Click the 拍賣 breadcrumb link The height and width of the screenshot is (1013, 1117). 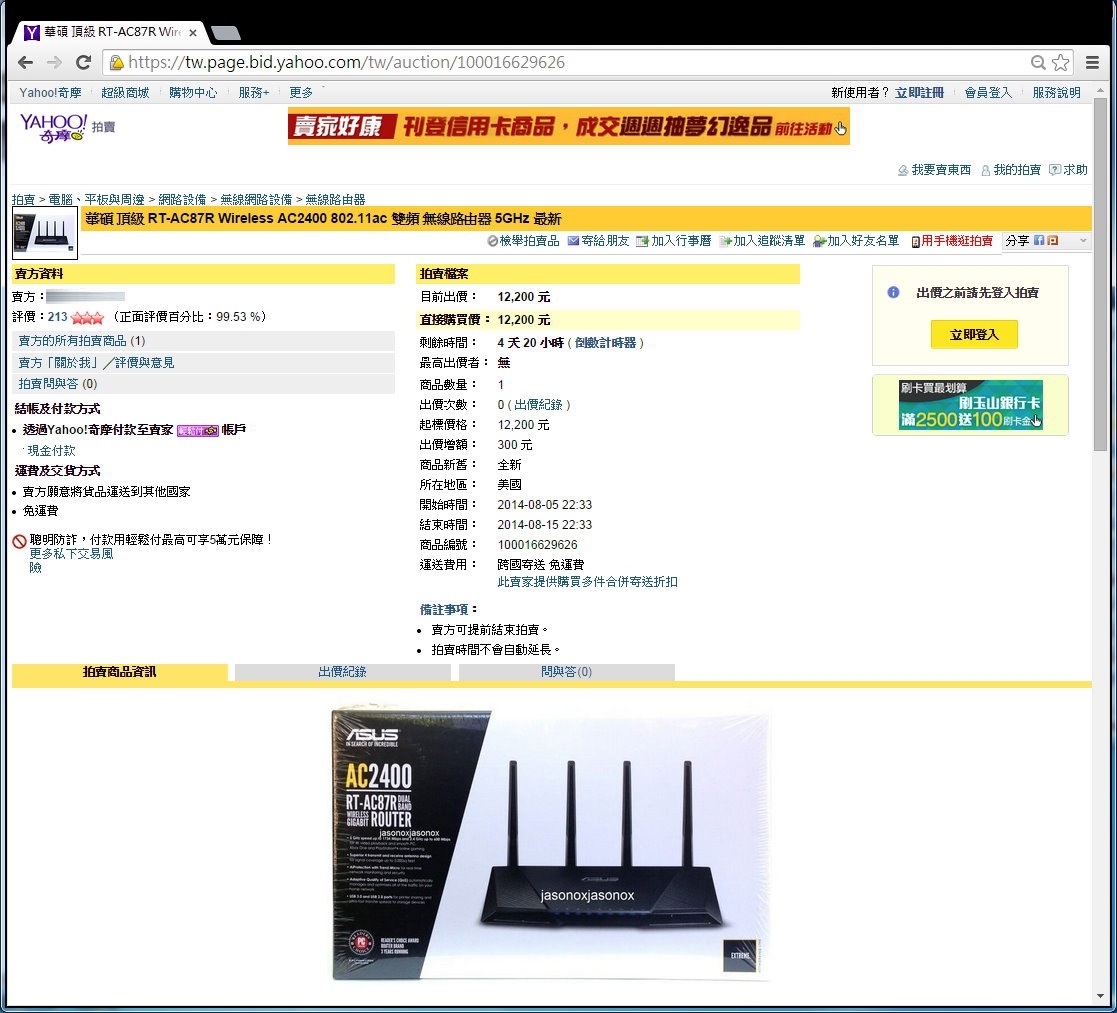(x=24, y=199)
